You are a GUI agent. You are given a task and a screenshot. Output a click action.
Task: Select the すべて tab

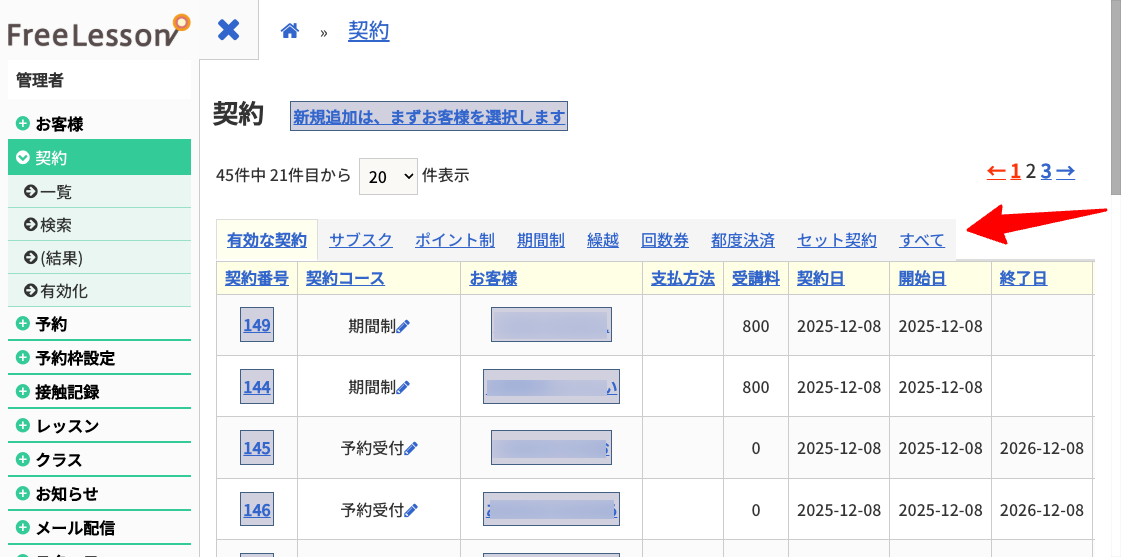click(921, 240)
